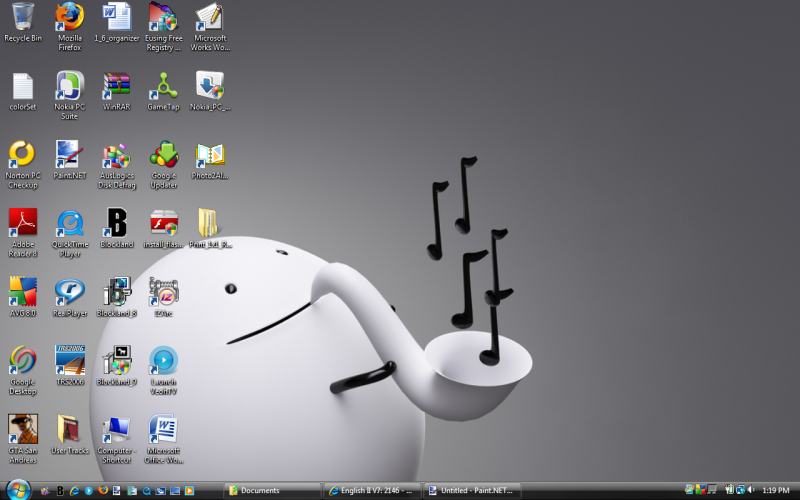Open GTA San Andreas desktop icon

pos(23,439)
